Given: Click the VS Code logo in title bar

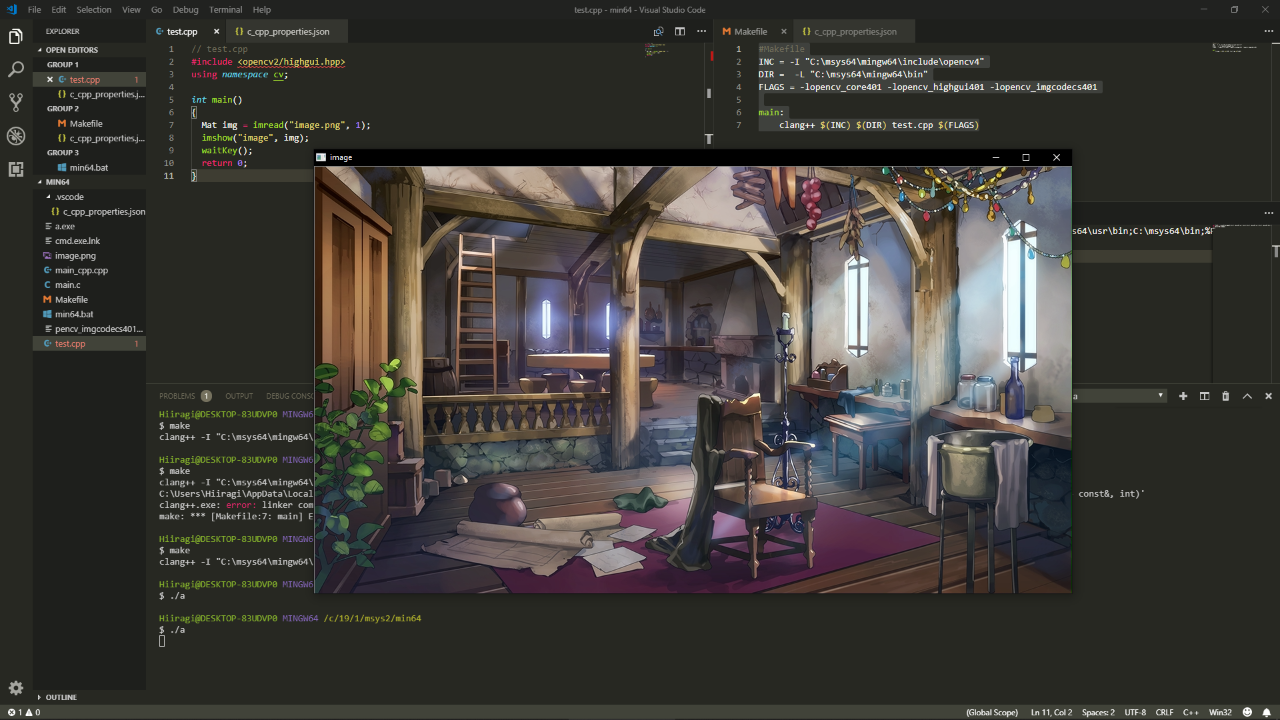Looking at the screenshot, I should point(11,10).
